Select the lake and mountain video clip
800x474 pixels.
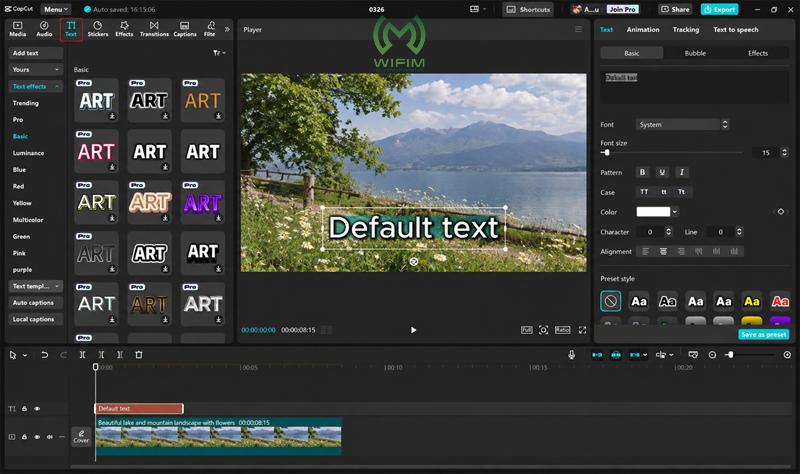218,436
